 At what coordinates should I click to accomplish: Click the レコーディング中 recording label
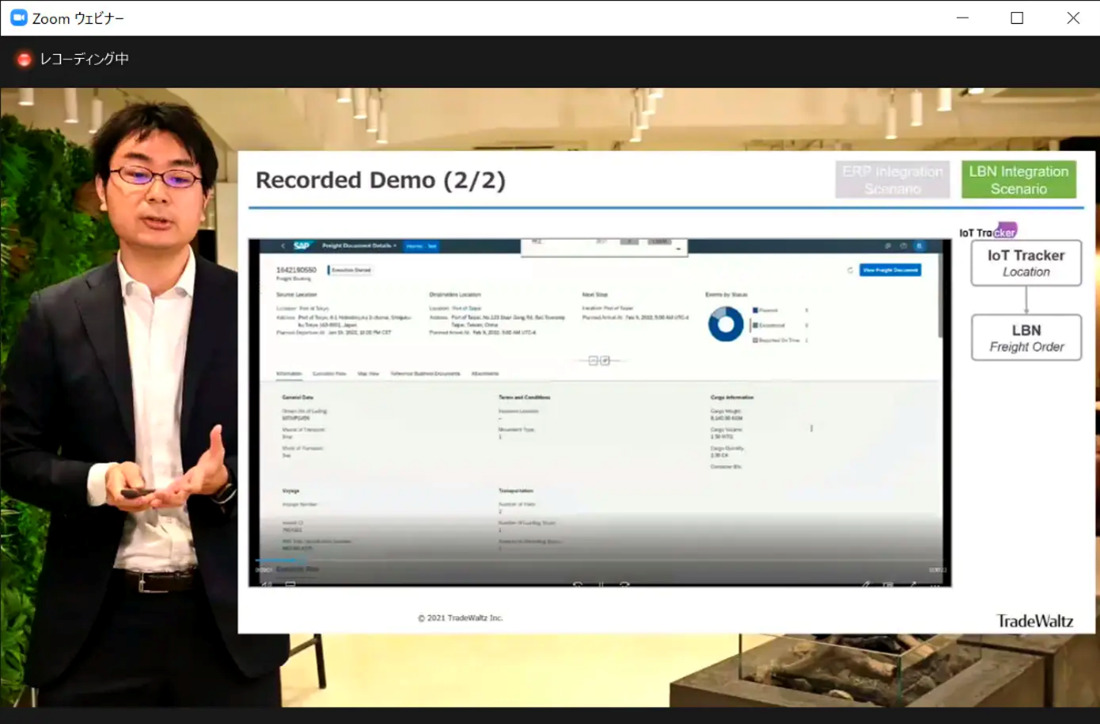click(84, 60)
